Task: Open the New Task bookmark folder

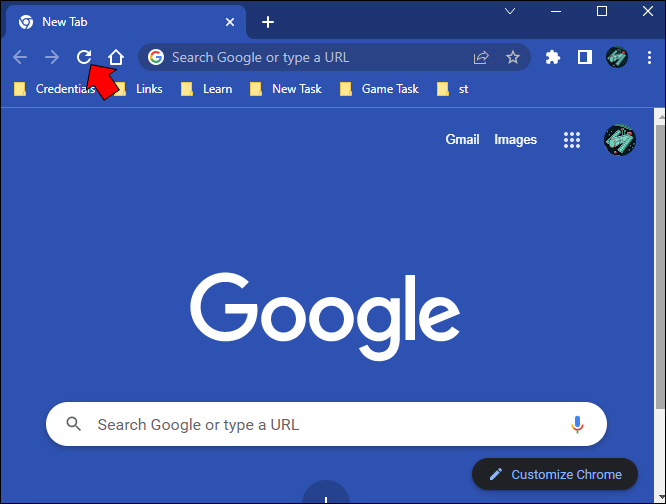Action: (x=286, y=89)
